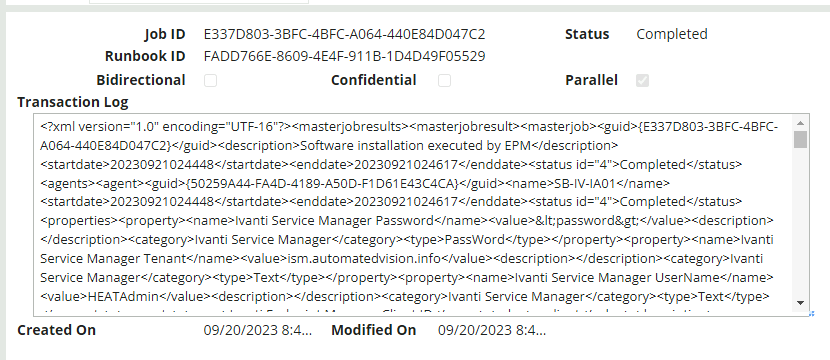The image size is (830, 360).
Task: Click the Transaction Log scroll down arrow
Action: tap(800, 303)
